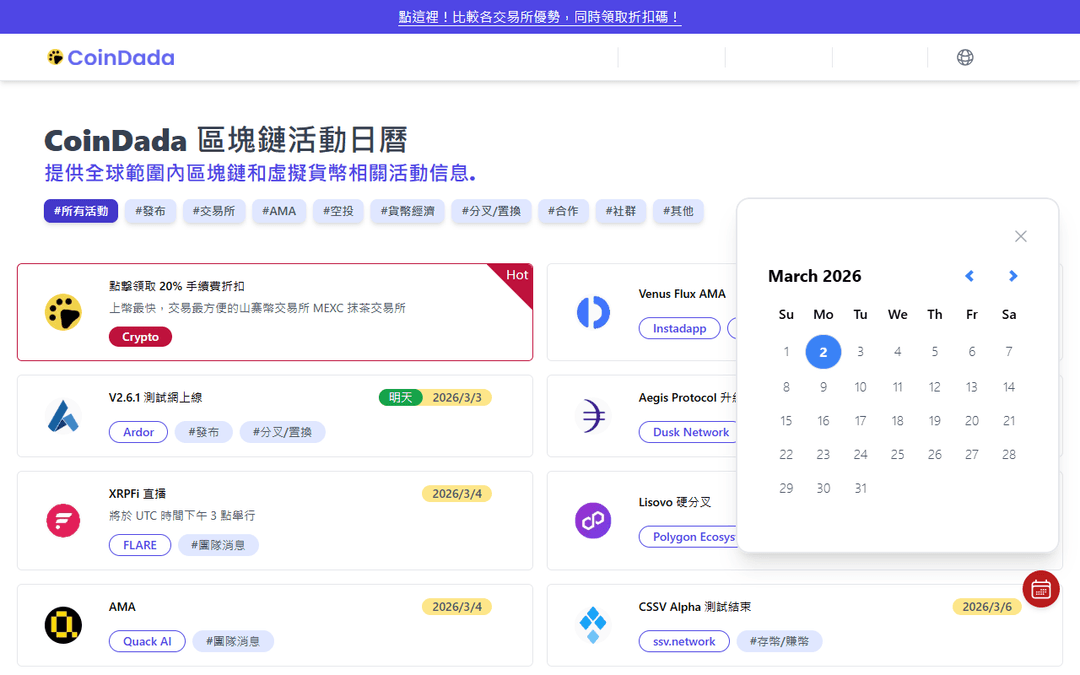Select March 10 in calendar
Screen dimensions: 1080x675
pyautogui.click(x=860, y=387)
